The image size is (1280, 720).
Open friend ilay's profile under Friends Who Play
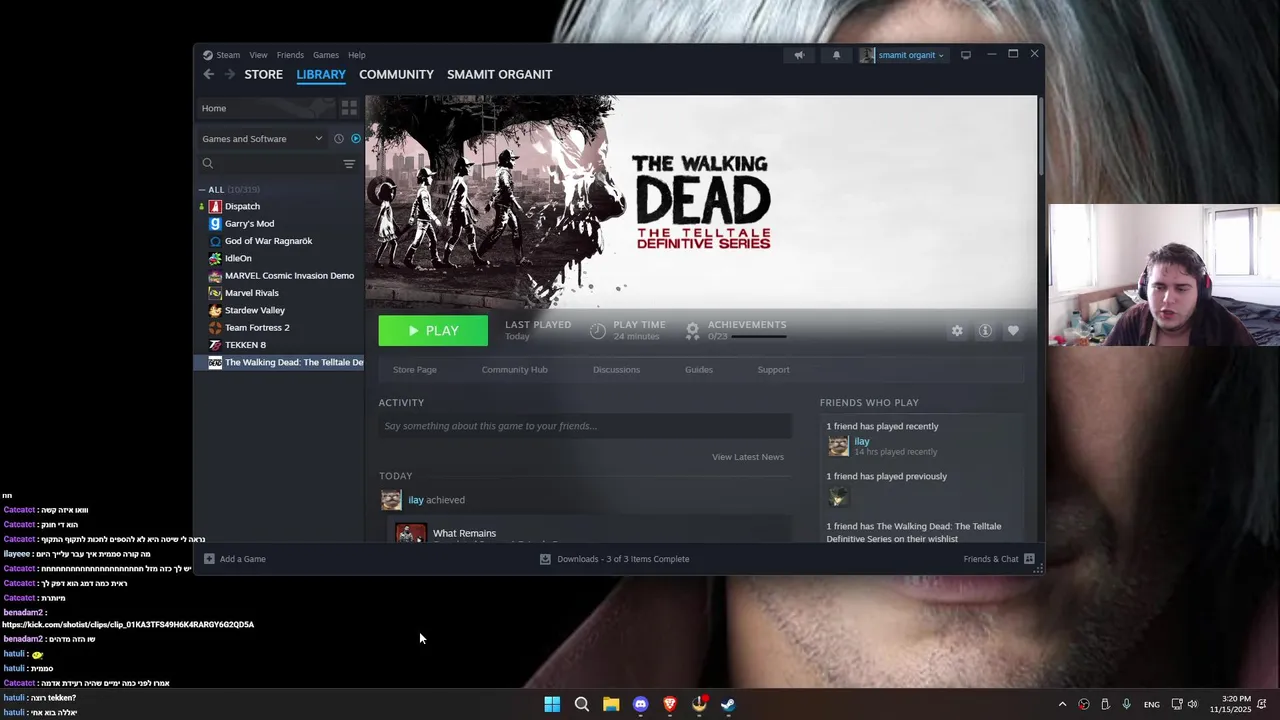pos(862,441)
